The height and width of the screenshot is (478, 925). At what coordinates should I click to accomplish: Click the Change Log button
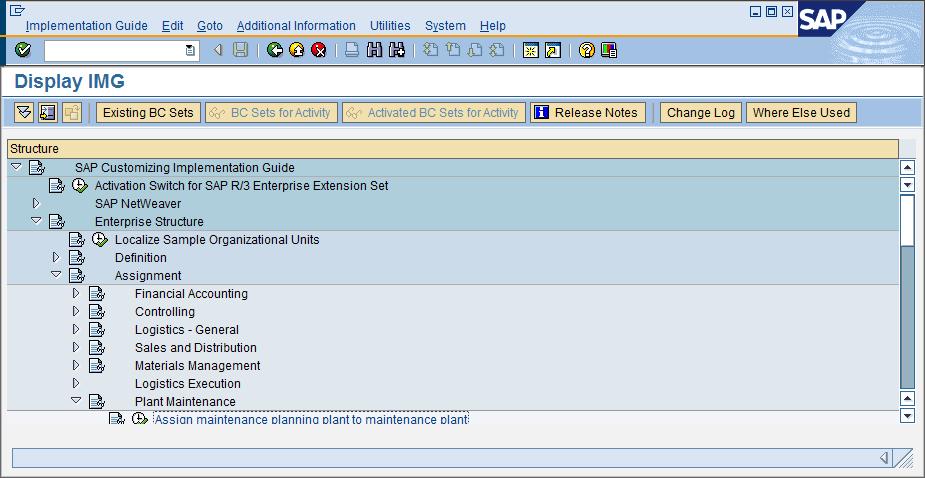click(701, 113)
